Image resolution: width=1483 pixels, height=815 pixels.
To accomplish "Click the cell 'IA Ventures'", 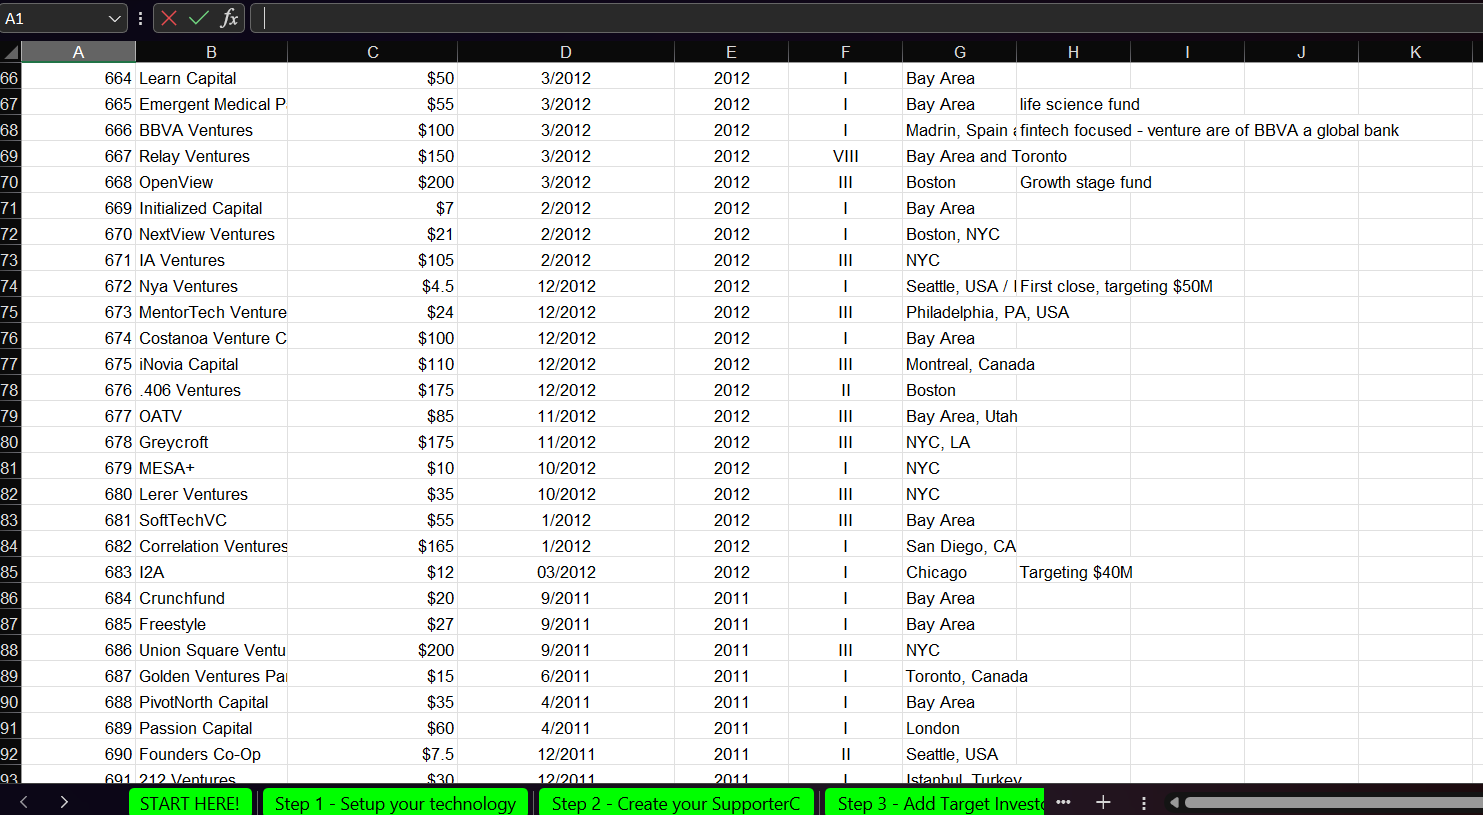I will click(211, 260).
